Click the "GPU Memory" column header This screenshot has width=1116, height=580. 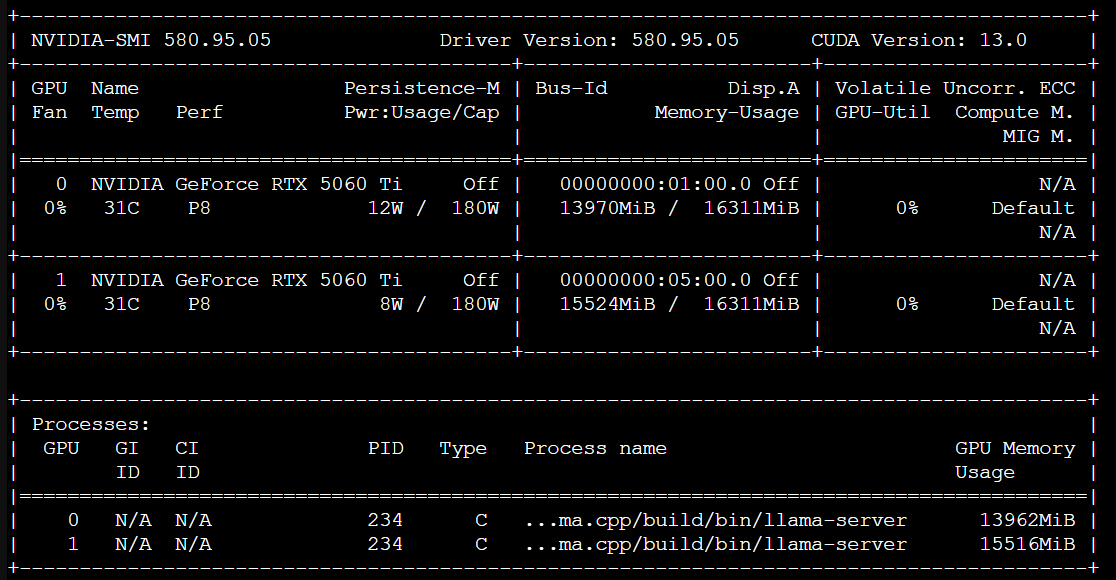1015,448
